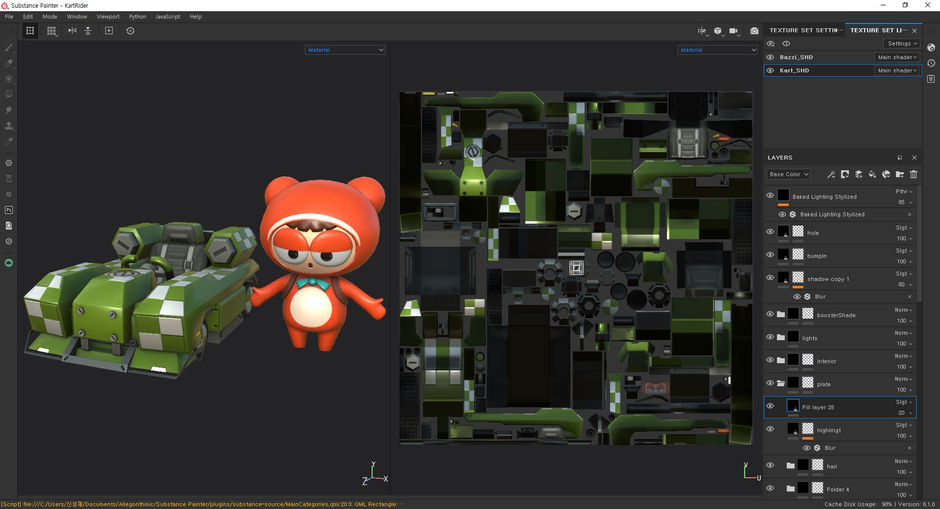Image resolution: width=940 pixels, height=509 pixels.
Task: Click the camera screenshot icon
Action: click(755, 31)
